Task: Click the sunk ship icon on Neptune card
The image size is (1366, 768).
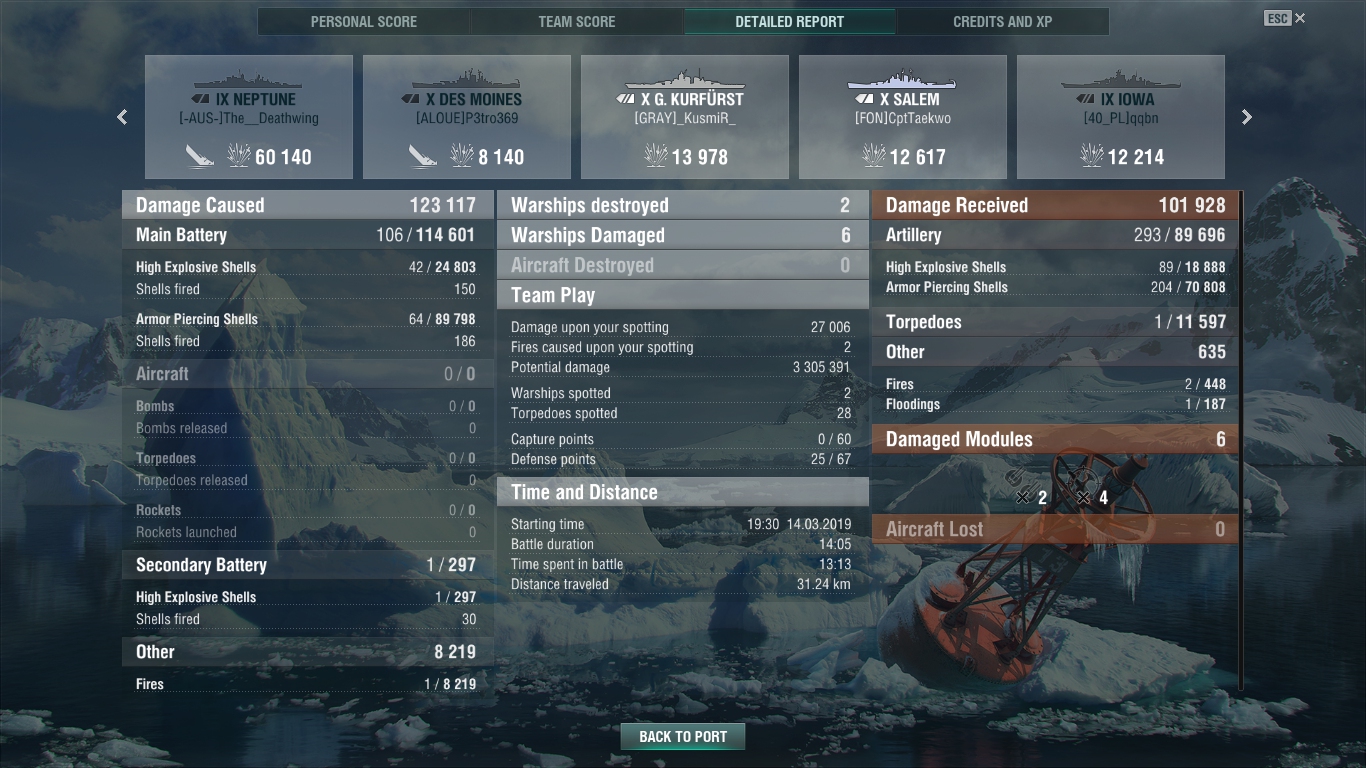Action: 200,156
